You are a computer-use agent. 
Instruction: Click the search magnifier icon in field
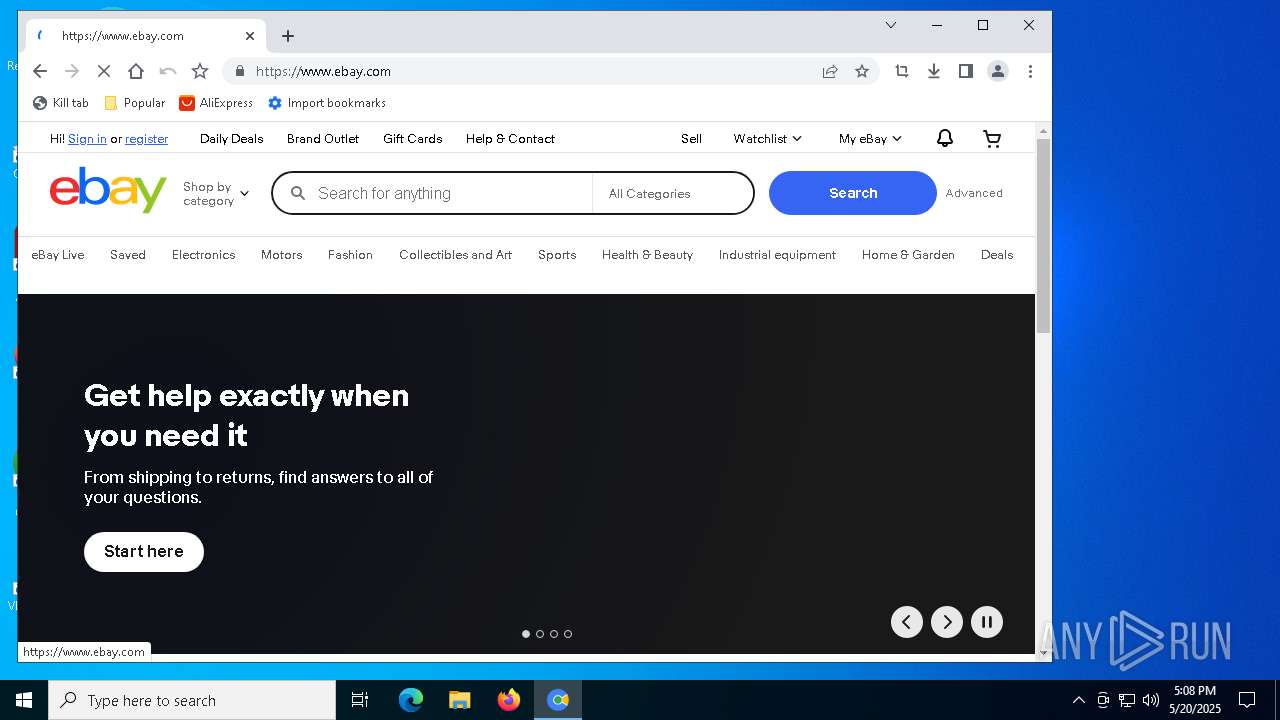click(x=298, y=193)
